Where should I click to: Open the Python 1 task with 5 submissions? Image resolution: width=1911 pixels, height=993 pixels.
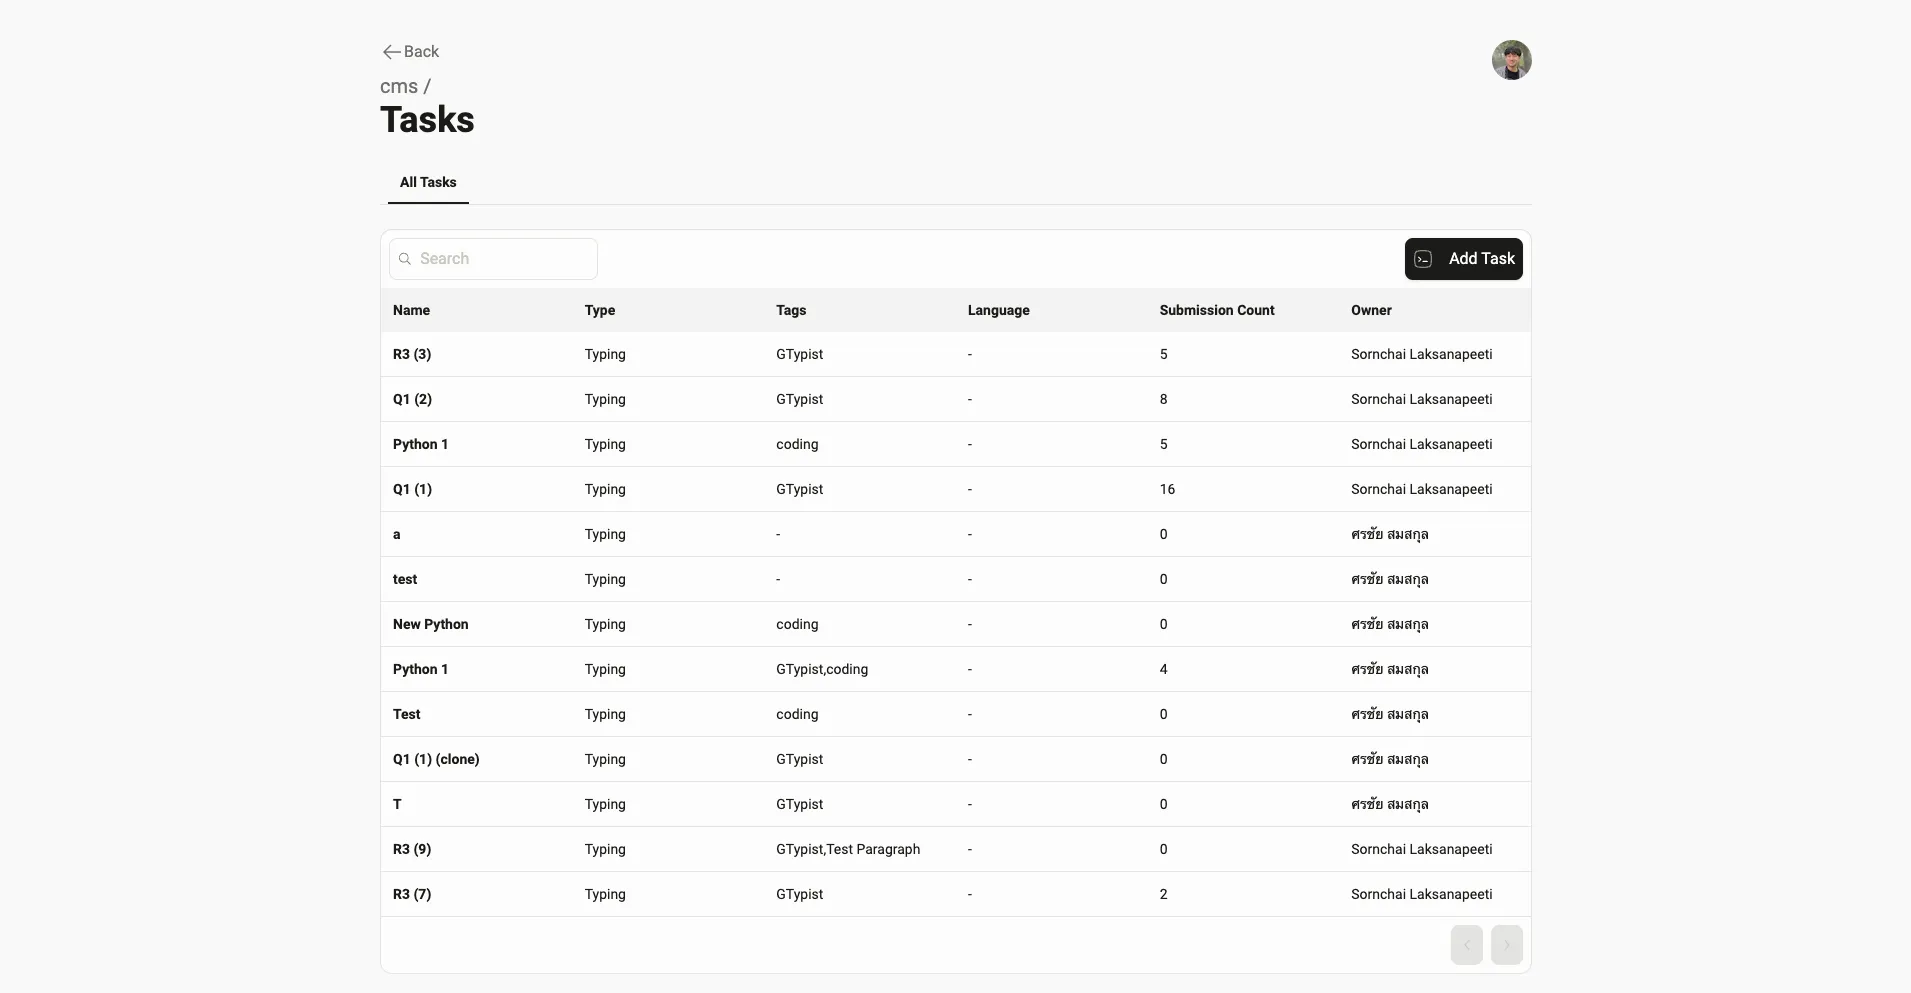click(420, 444)
